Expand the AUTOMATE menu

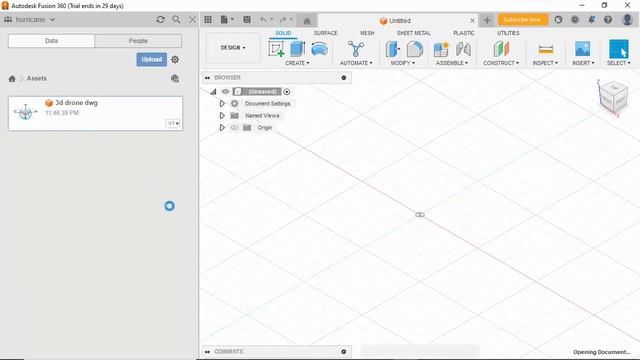coord(356,63)
